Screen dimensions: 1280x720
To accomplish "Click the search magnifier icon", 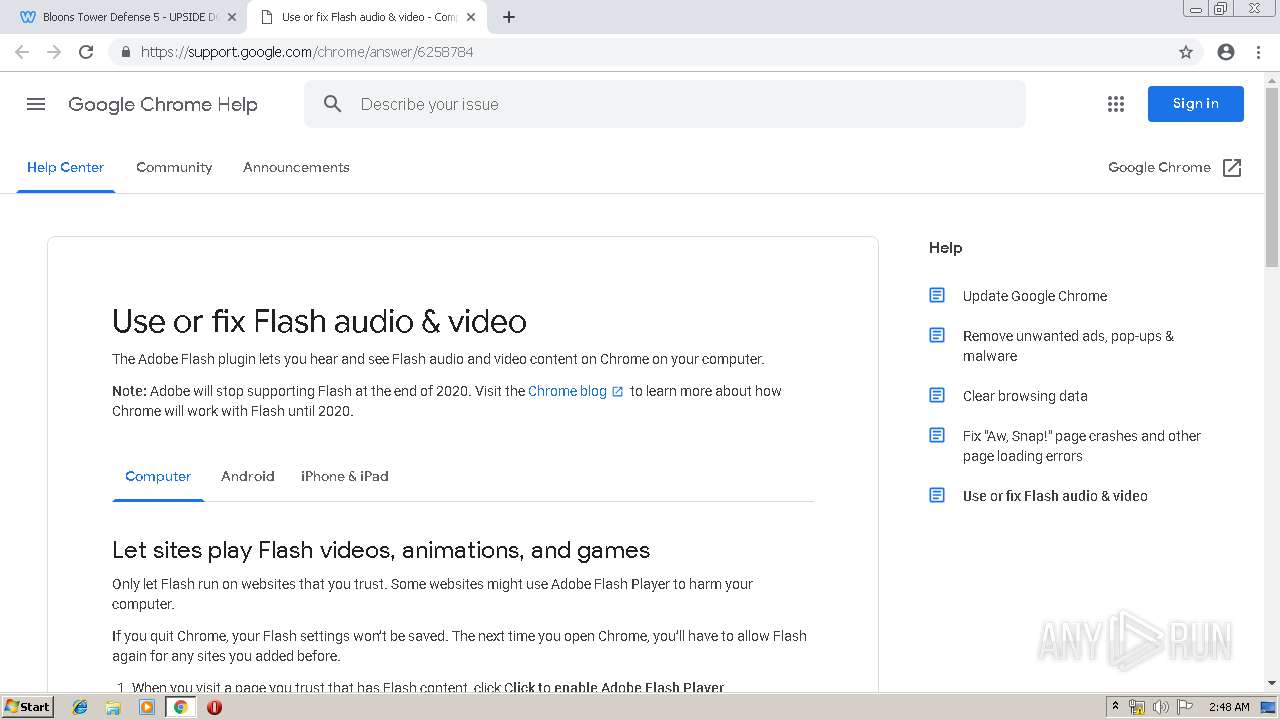I will point(333,104).
